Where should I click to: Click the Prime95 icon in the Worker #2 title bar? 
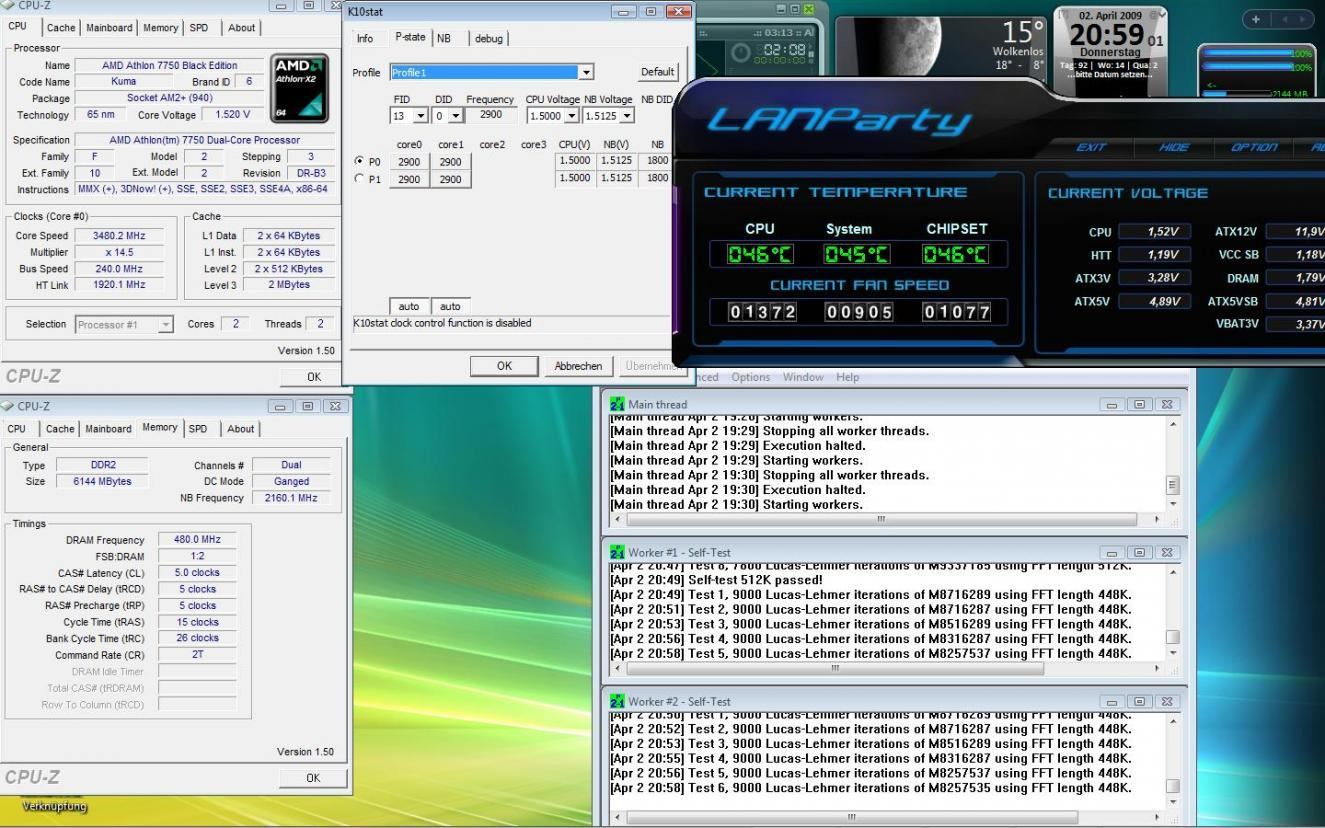[618, 701]
